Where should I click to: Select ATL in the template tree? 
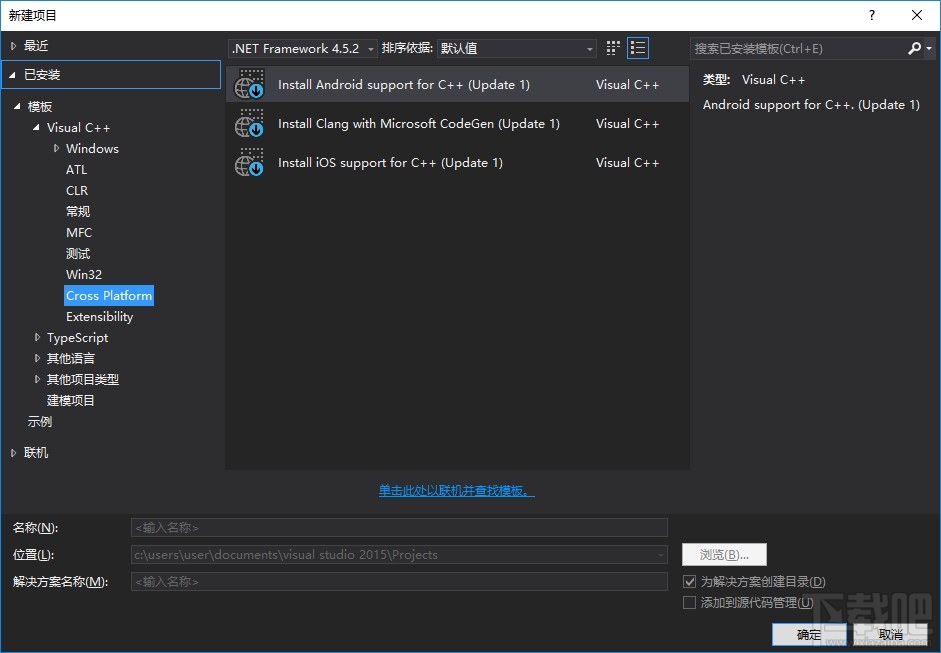pos(76,170)
